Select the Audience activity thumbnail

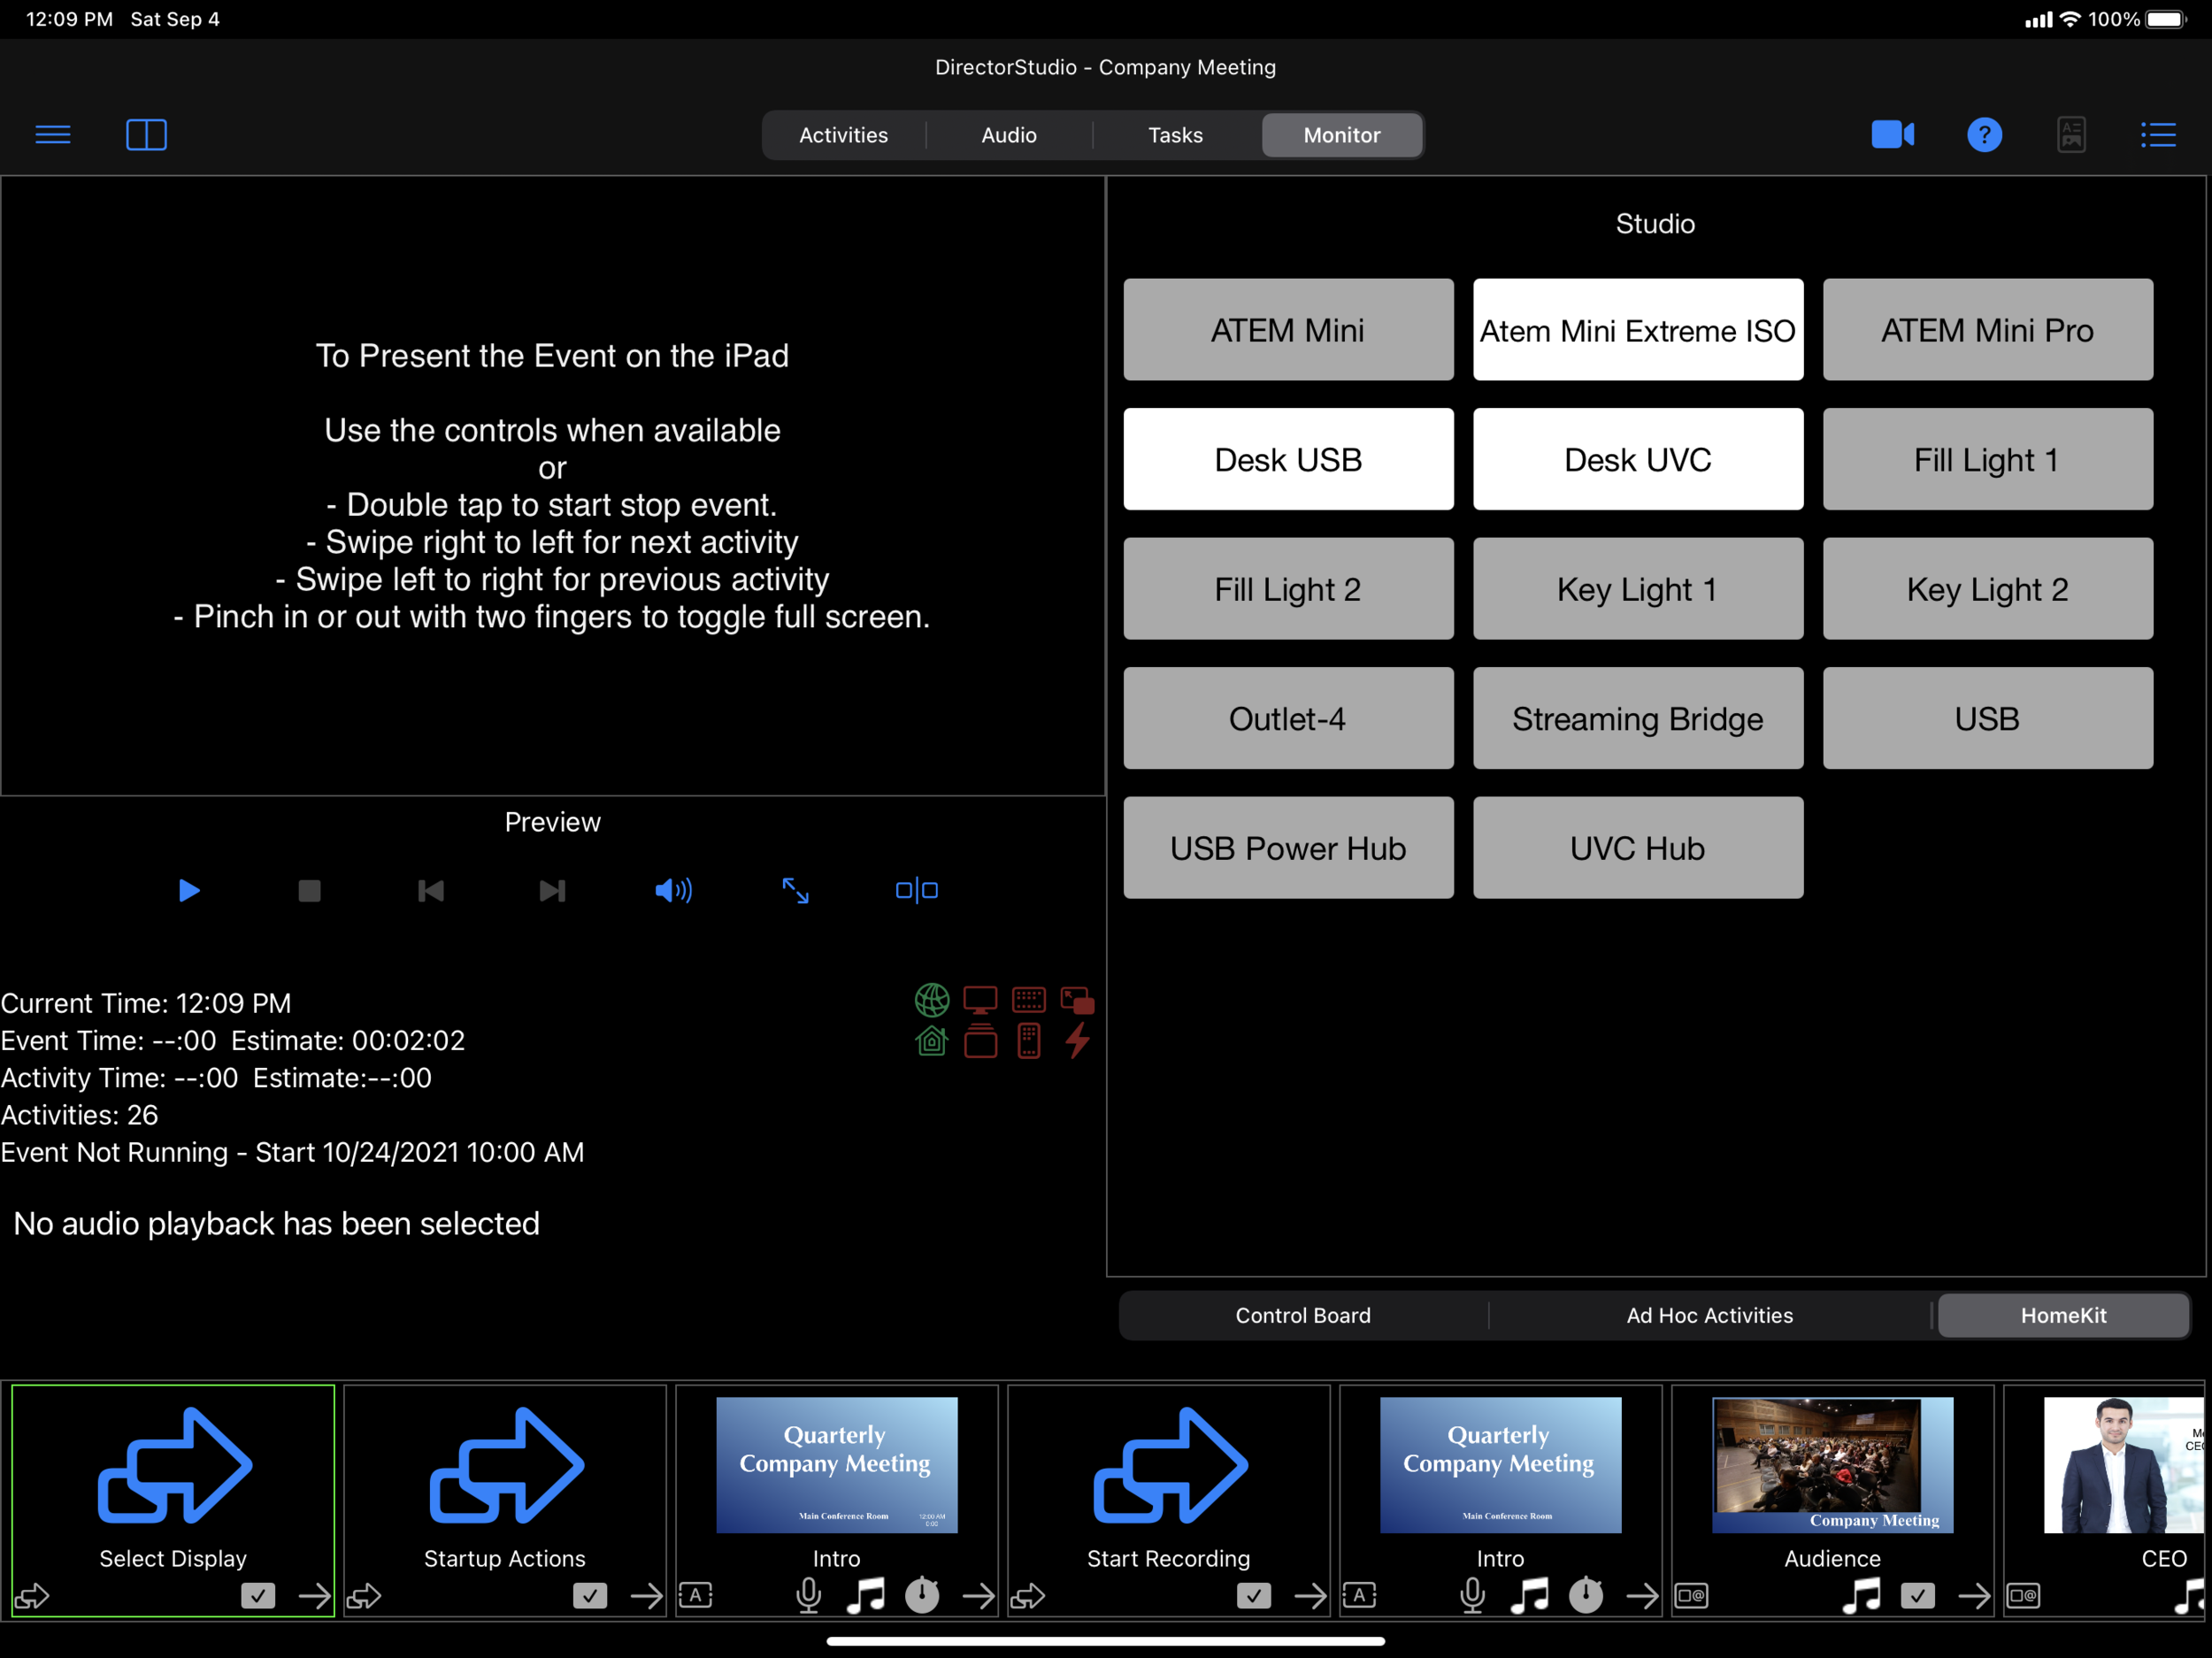coord(1832,1465)
